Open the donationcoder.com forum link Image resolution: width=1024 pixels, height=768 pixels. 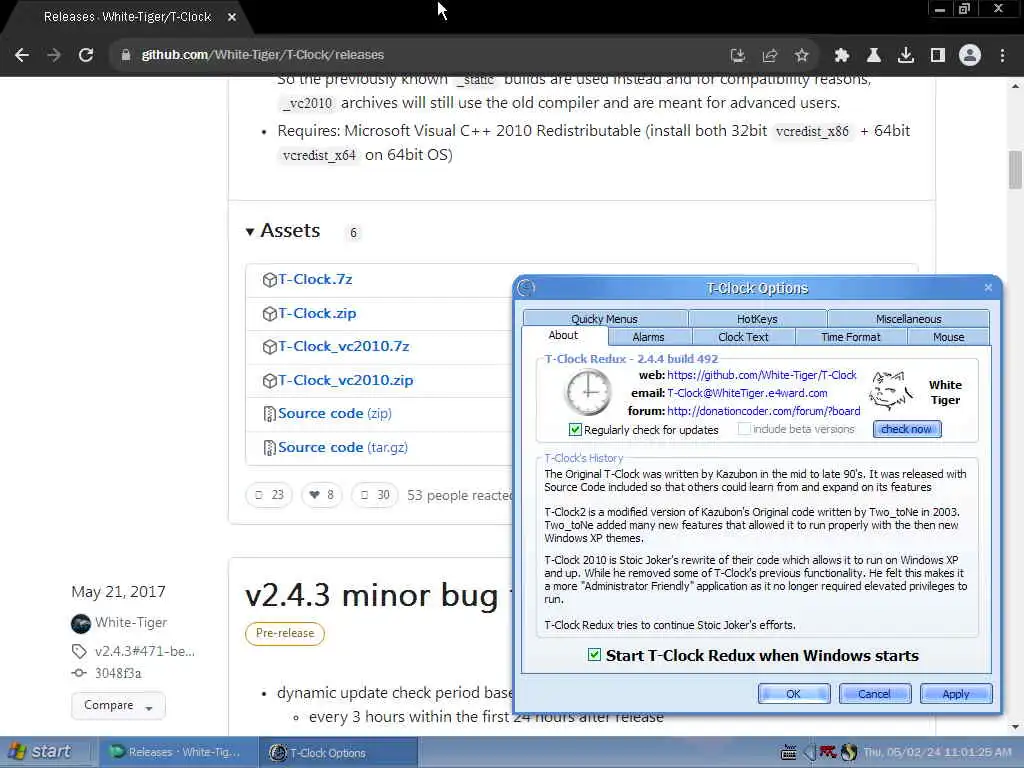[763, 411]
